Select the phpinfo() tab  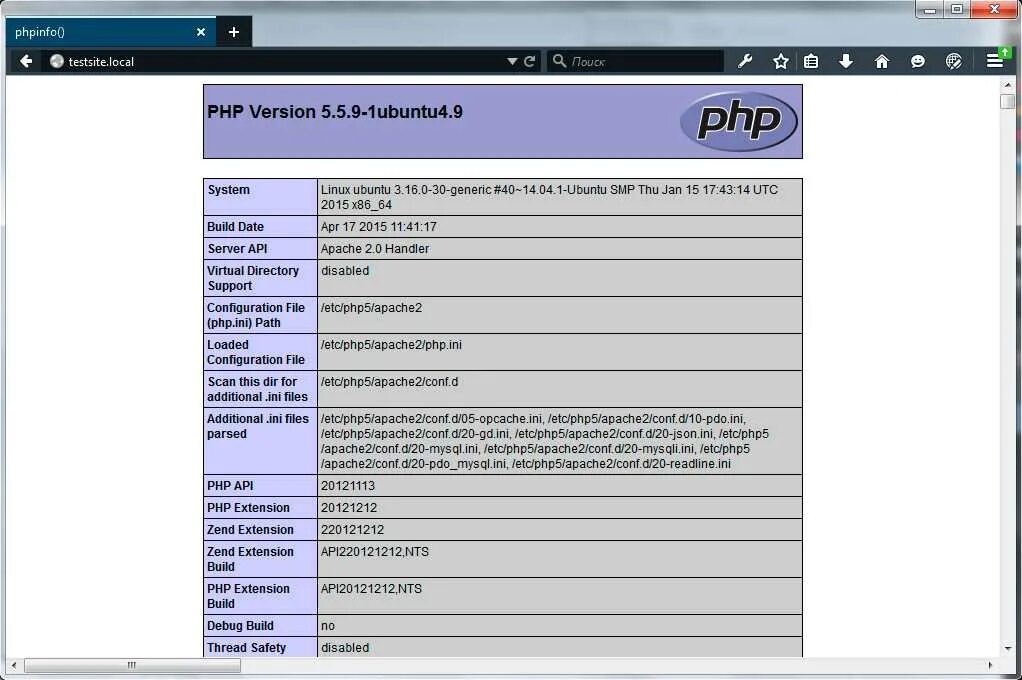(x=111, y=32)
